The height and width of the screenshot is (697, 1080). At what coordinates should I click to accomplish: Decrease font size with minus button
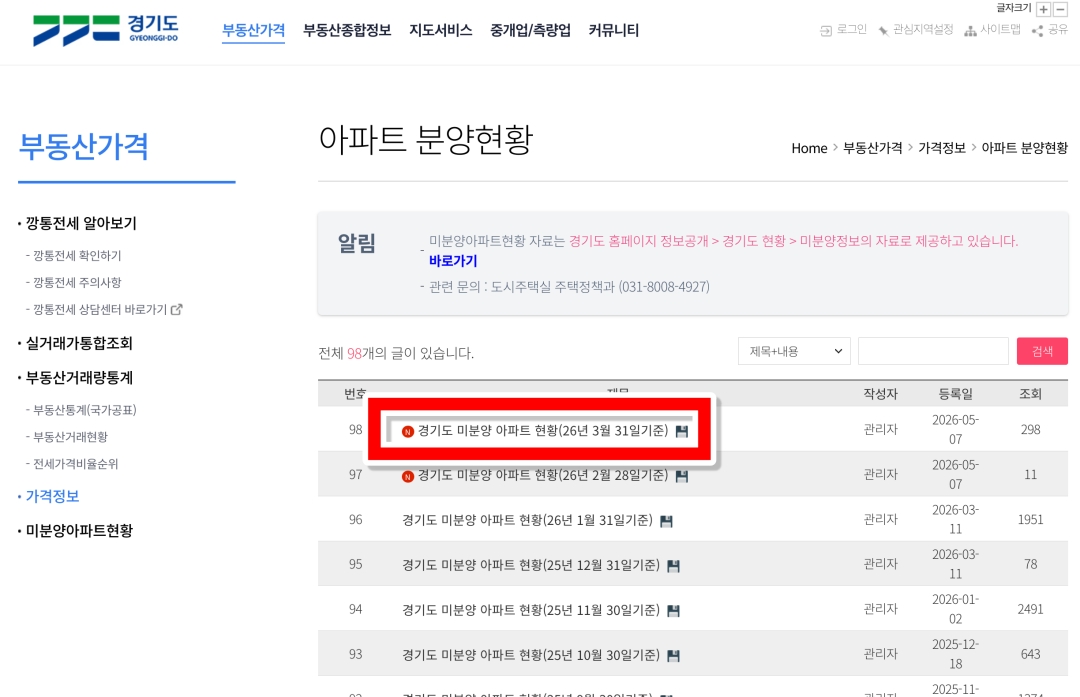1061,9
